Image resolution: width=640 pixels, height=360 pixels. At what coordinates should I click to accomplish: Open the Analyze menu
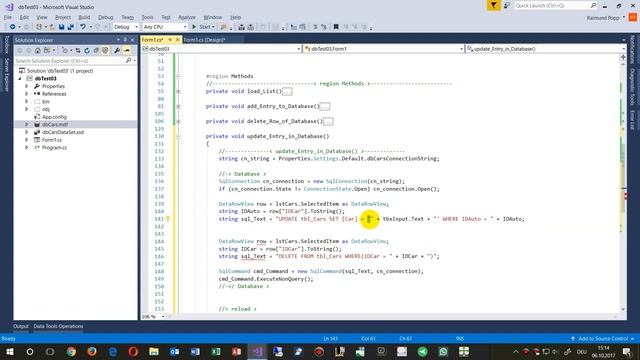pyautogui.click(x=187, y=17)
